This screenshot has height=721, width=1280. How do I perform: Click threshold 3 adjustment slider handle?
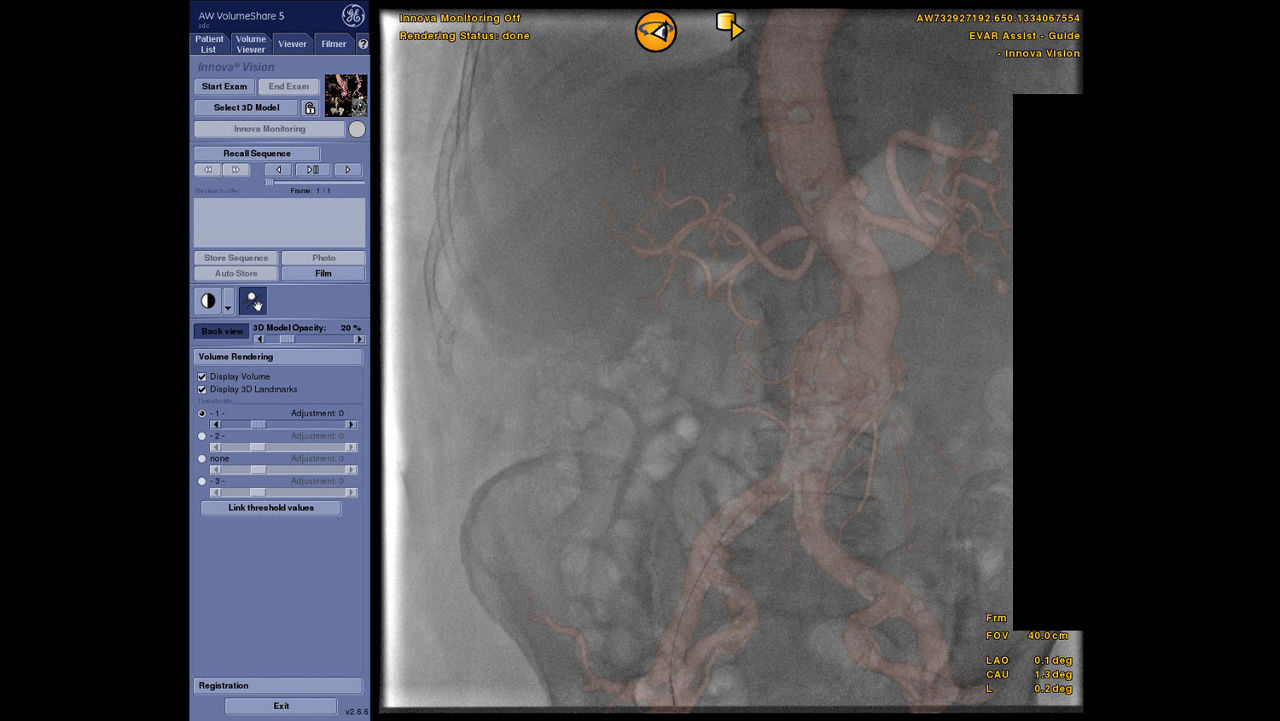pyautogui.click(x=258, y=492)
